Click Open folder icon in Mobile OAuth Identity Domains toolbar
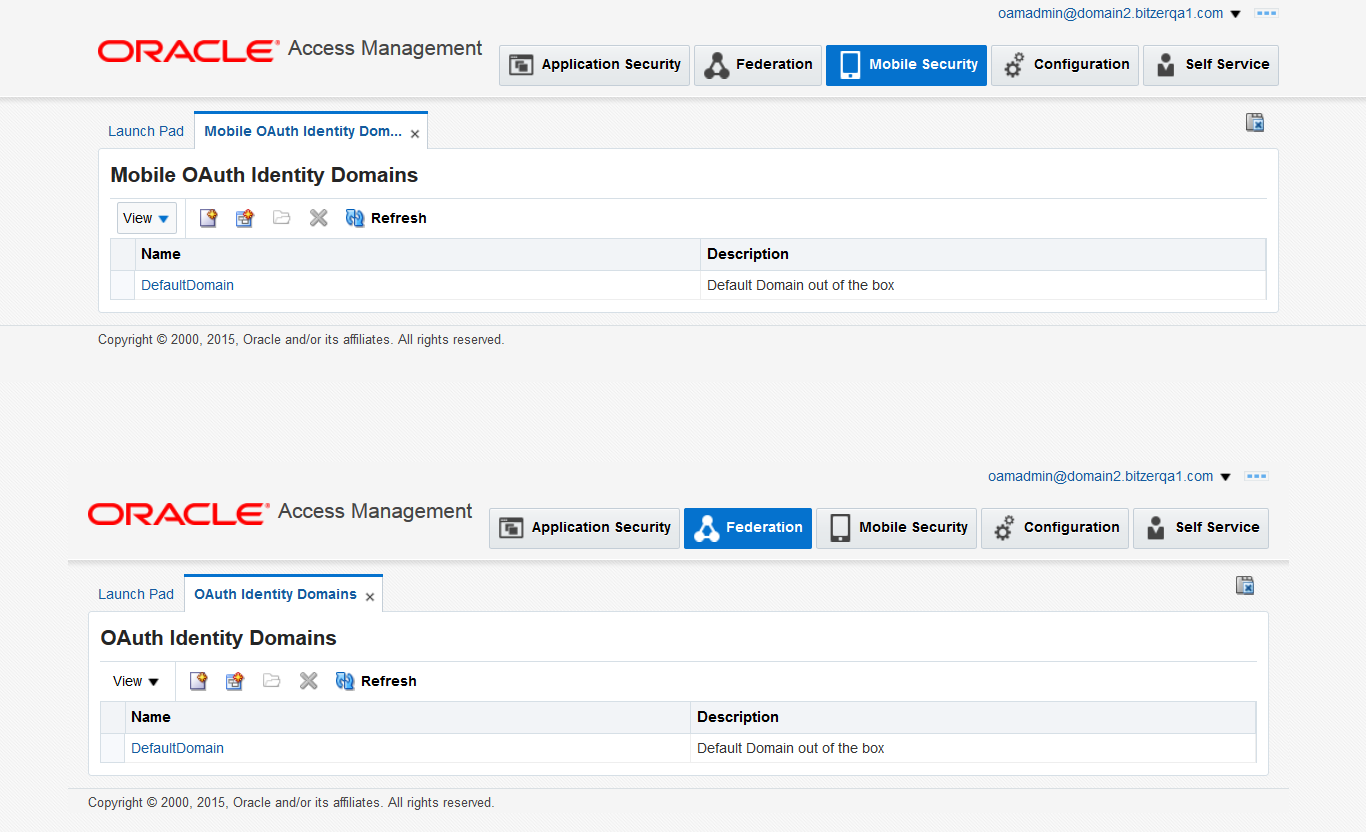Screen dimensions: 1366x832 (282, 218)
